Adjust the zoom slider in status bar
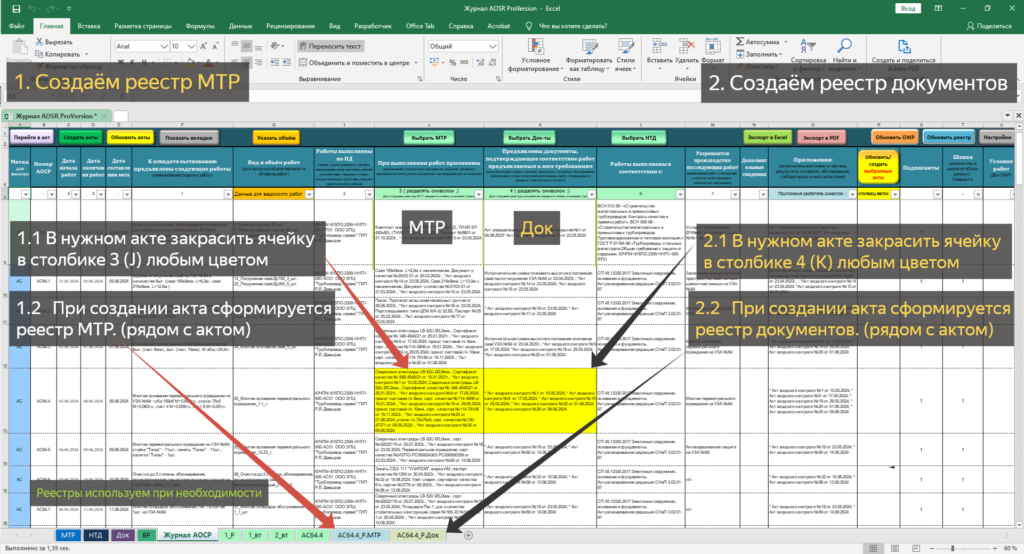 [x=953, y=548]
